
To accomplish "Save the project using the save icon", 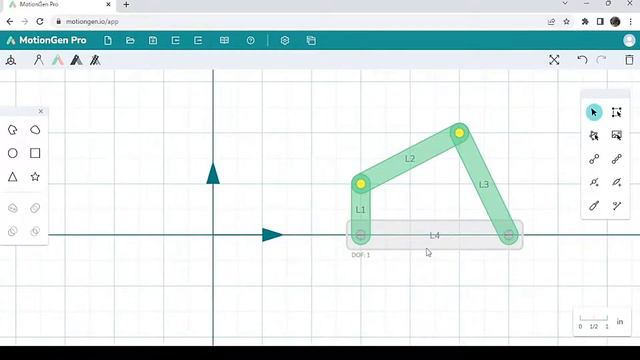I will (x=153, y=40).
